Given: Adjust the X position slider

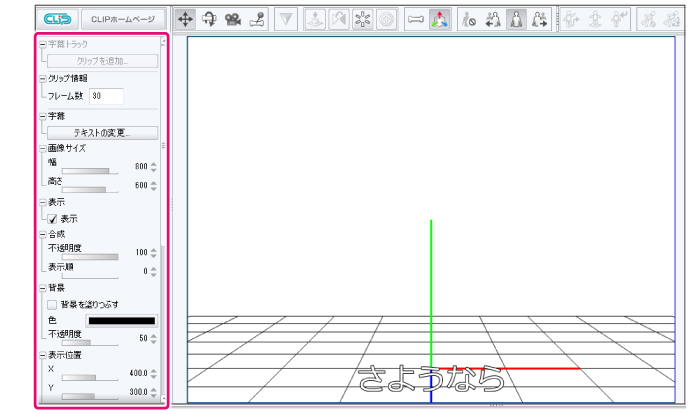Looking at the screenshot, I should [x=90, y=378].
